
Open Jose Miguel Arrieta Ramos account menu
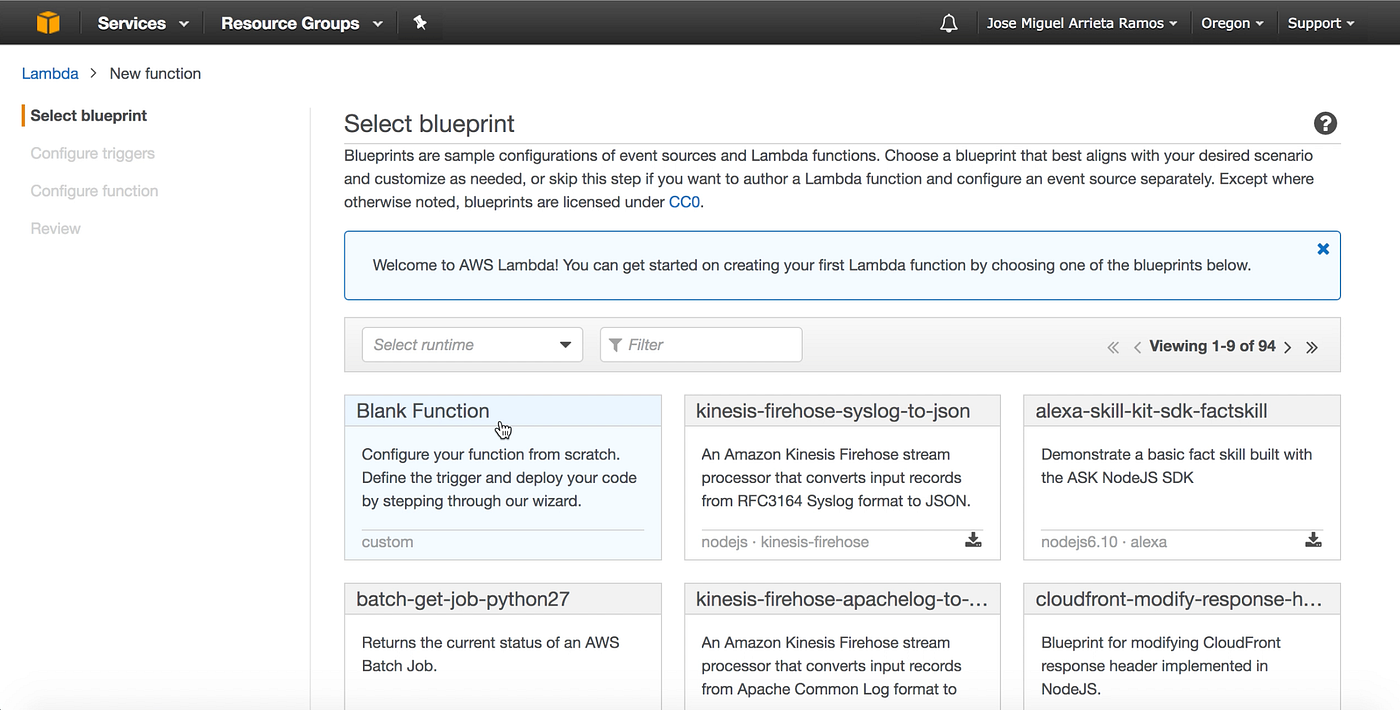(x=1081, y=23)
